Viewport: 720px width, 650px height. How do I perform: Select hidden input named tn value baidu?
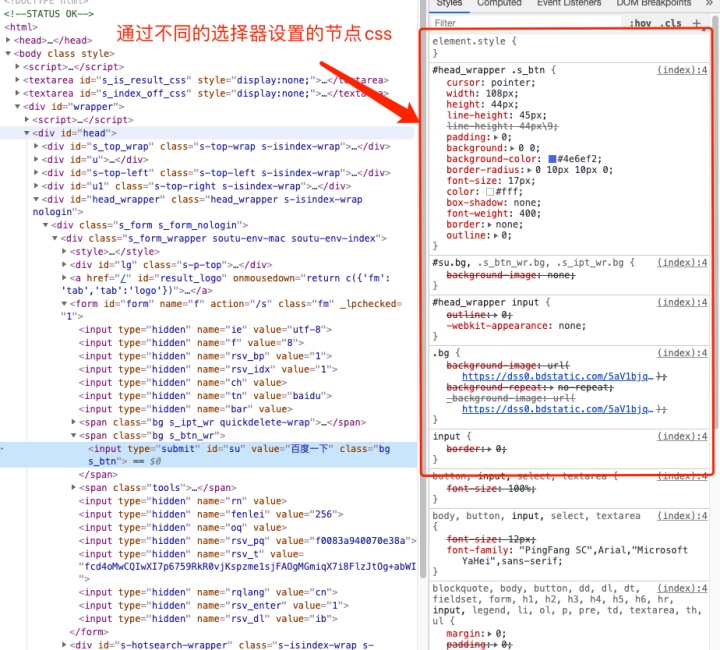[205, 396]
